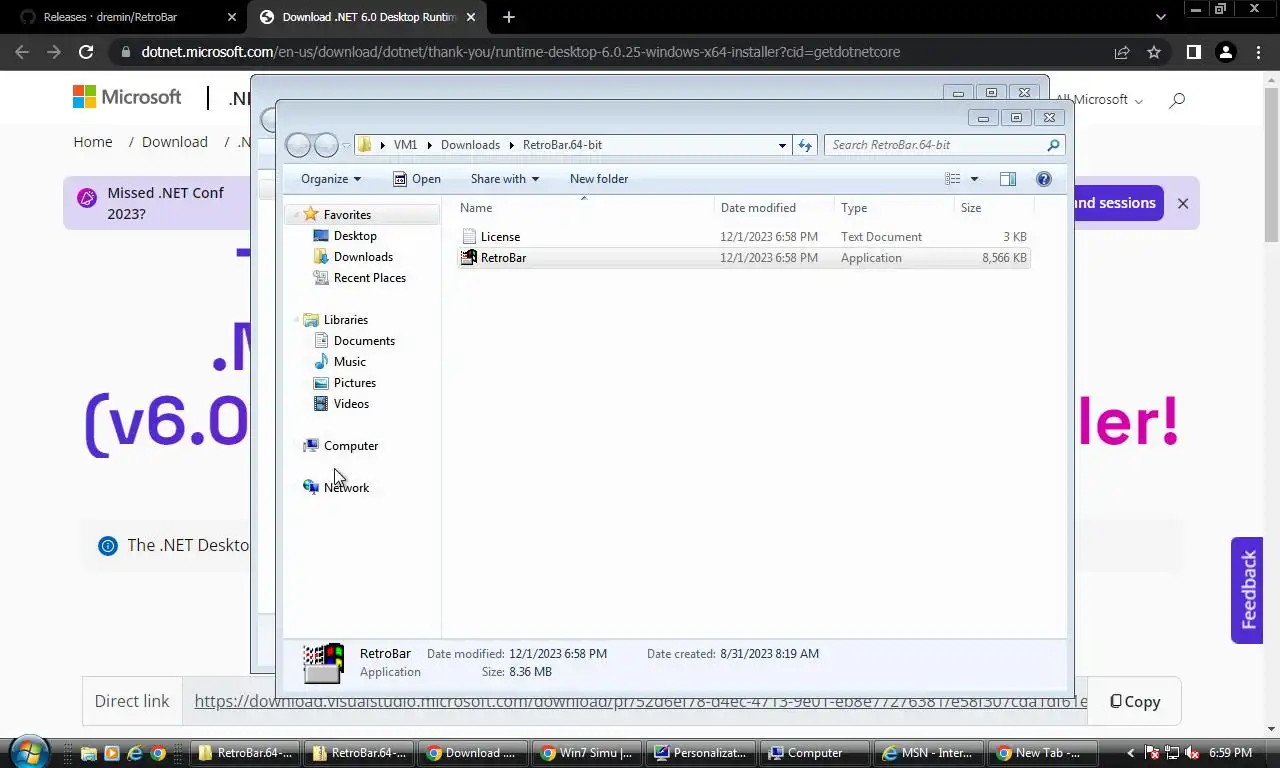Open Chrome profile avatar

[x=1225, y=52]
